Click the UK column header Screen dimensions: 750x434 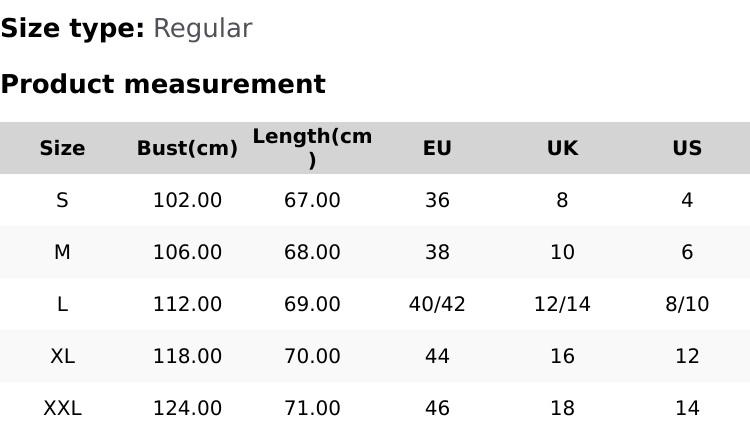coord(562,148)
